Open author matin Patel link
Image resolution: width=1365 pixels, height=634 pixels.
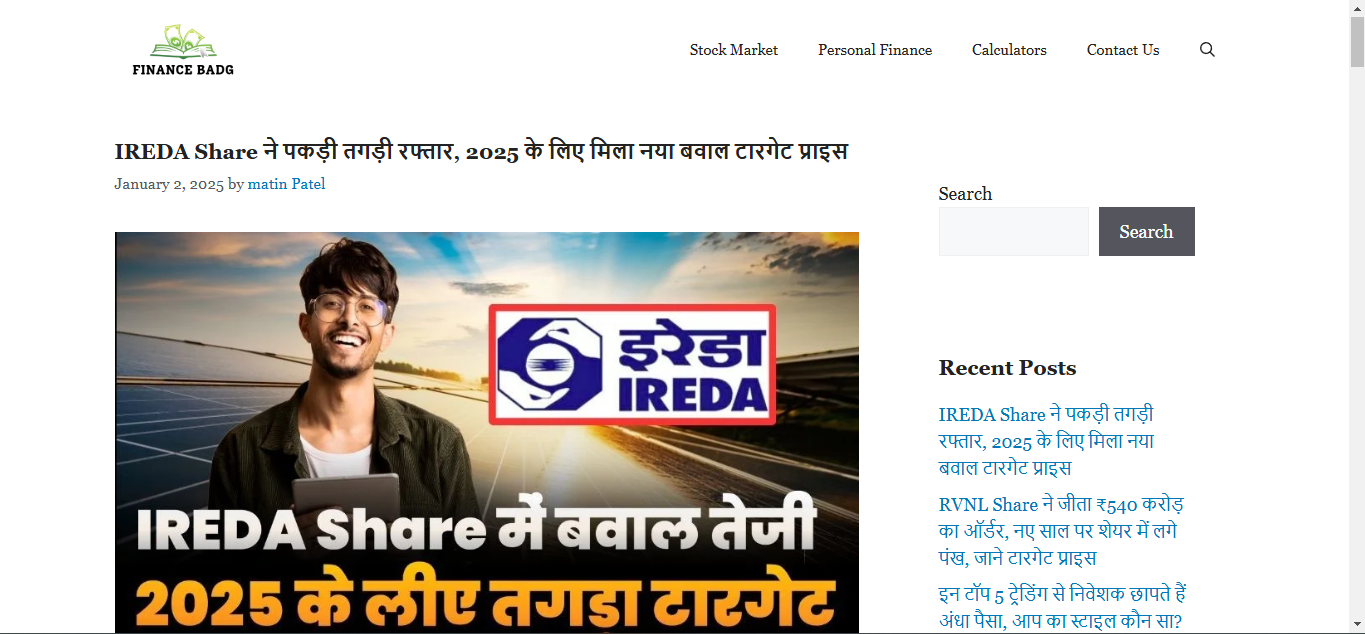(x=286, y=184)
